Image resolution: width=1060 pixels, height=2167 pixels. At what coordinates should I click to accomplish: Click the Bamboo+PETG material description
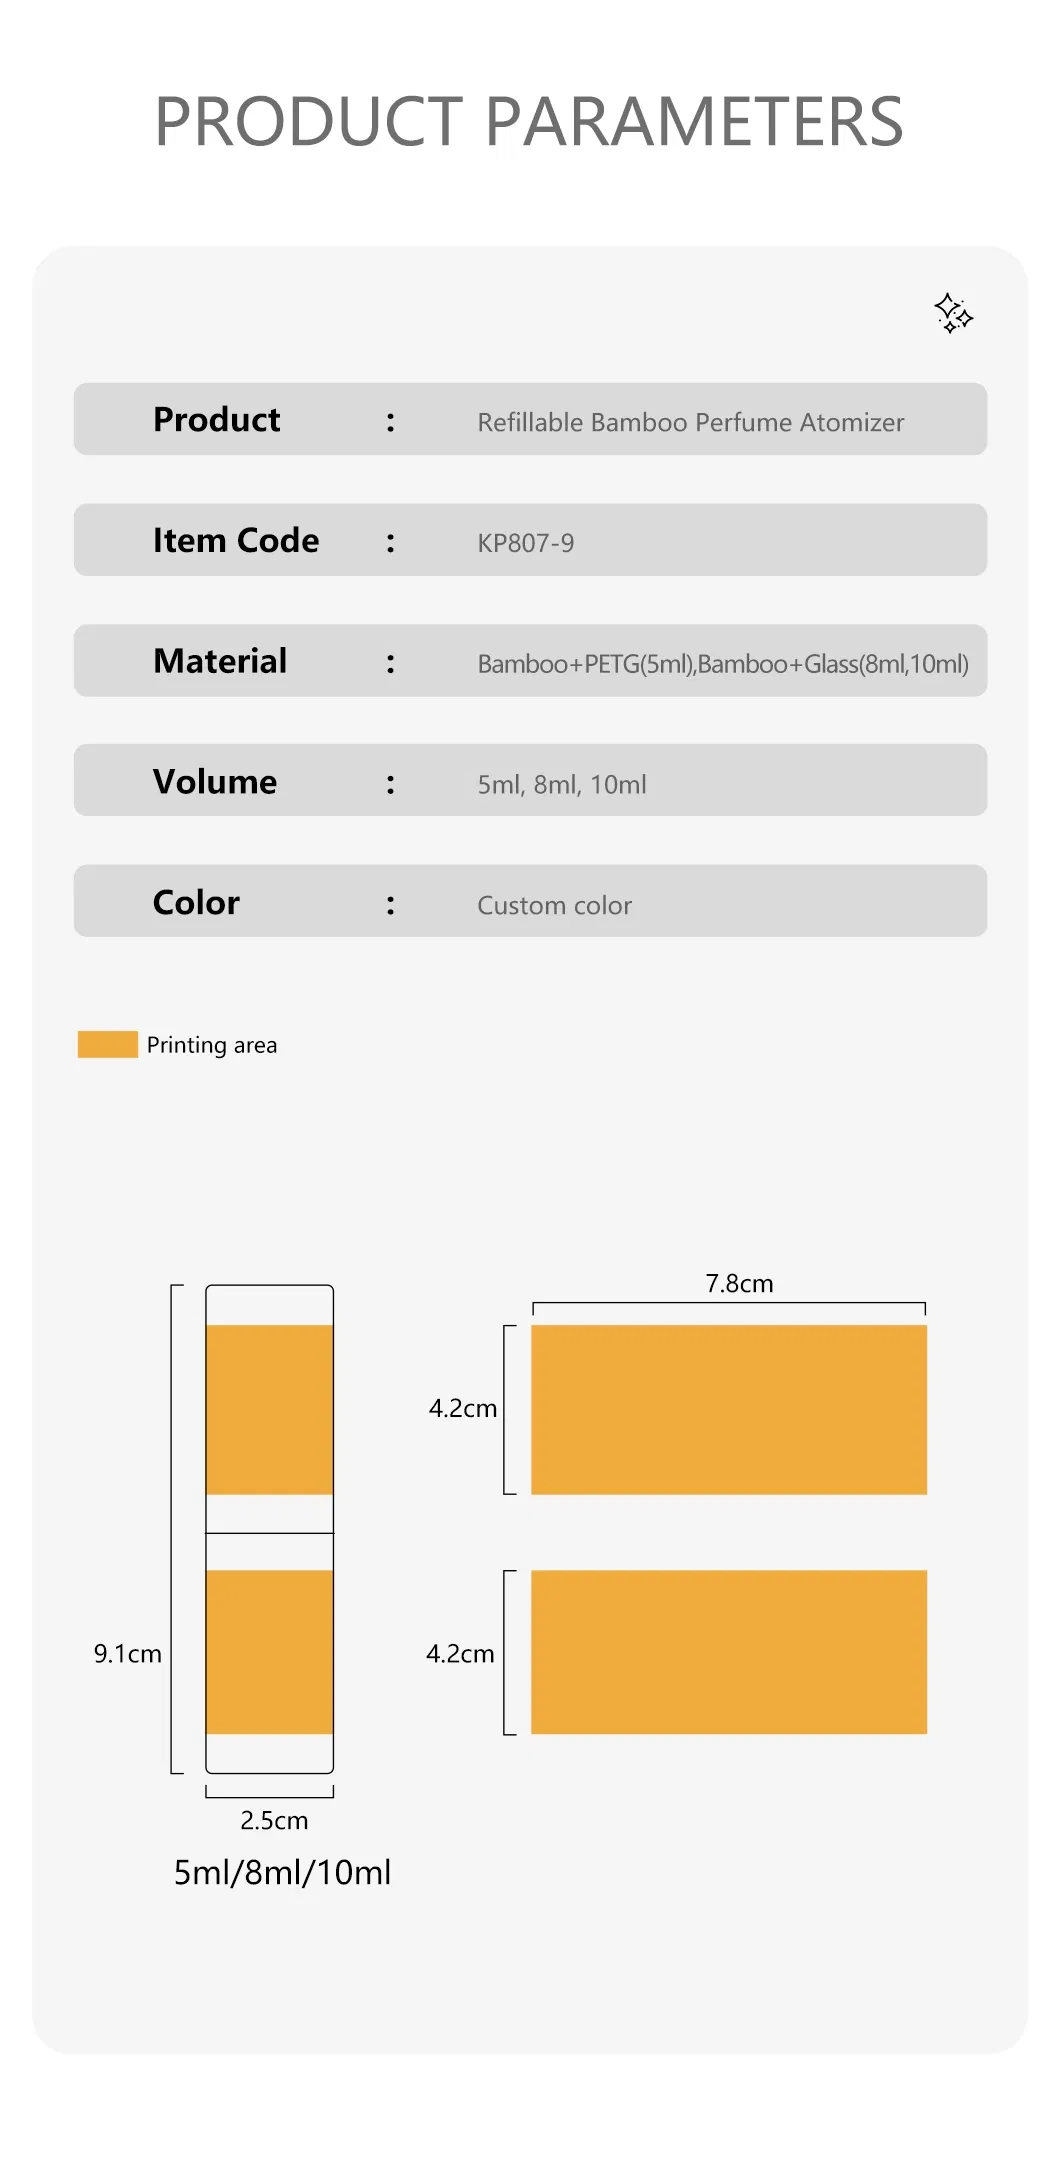(x=722, y=664)
